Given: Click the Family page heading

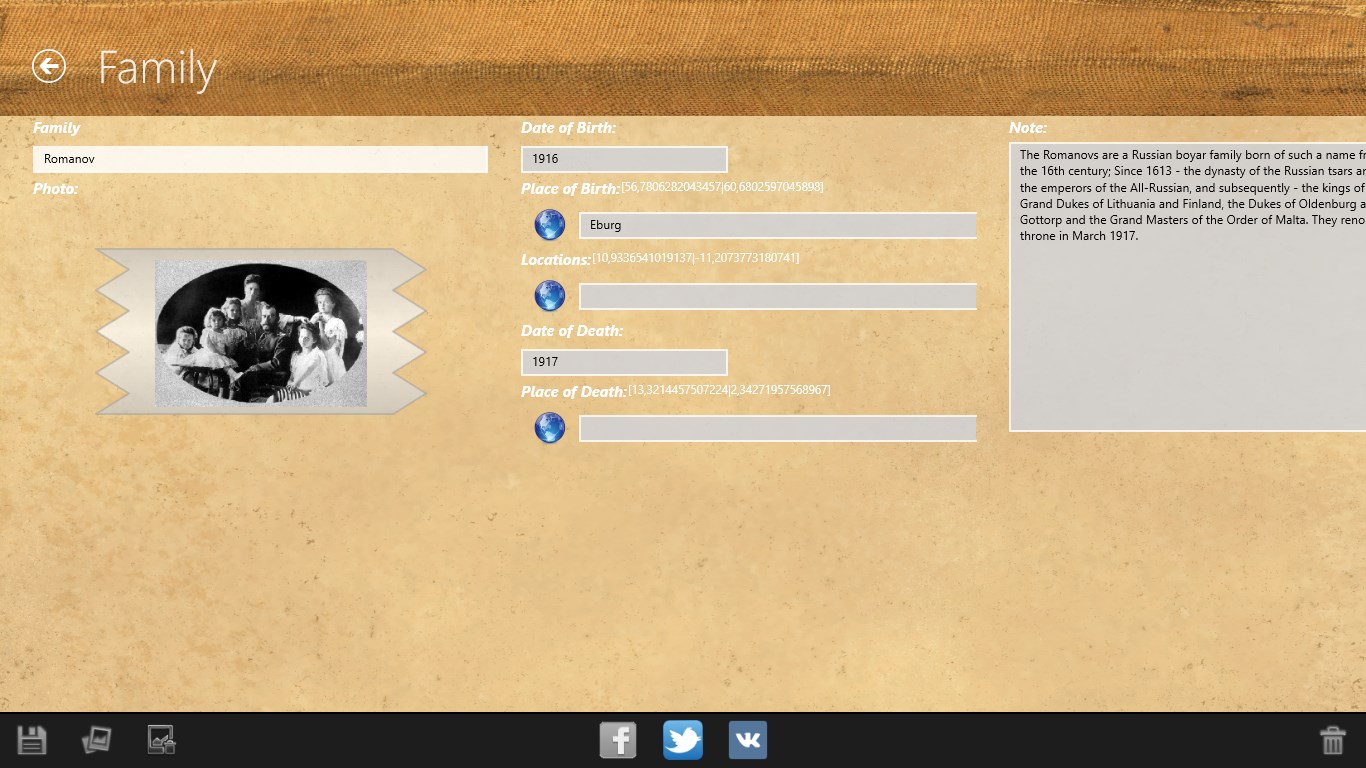Looking at the screenshot, I should 157,68.
